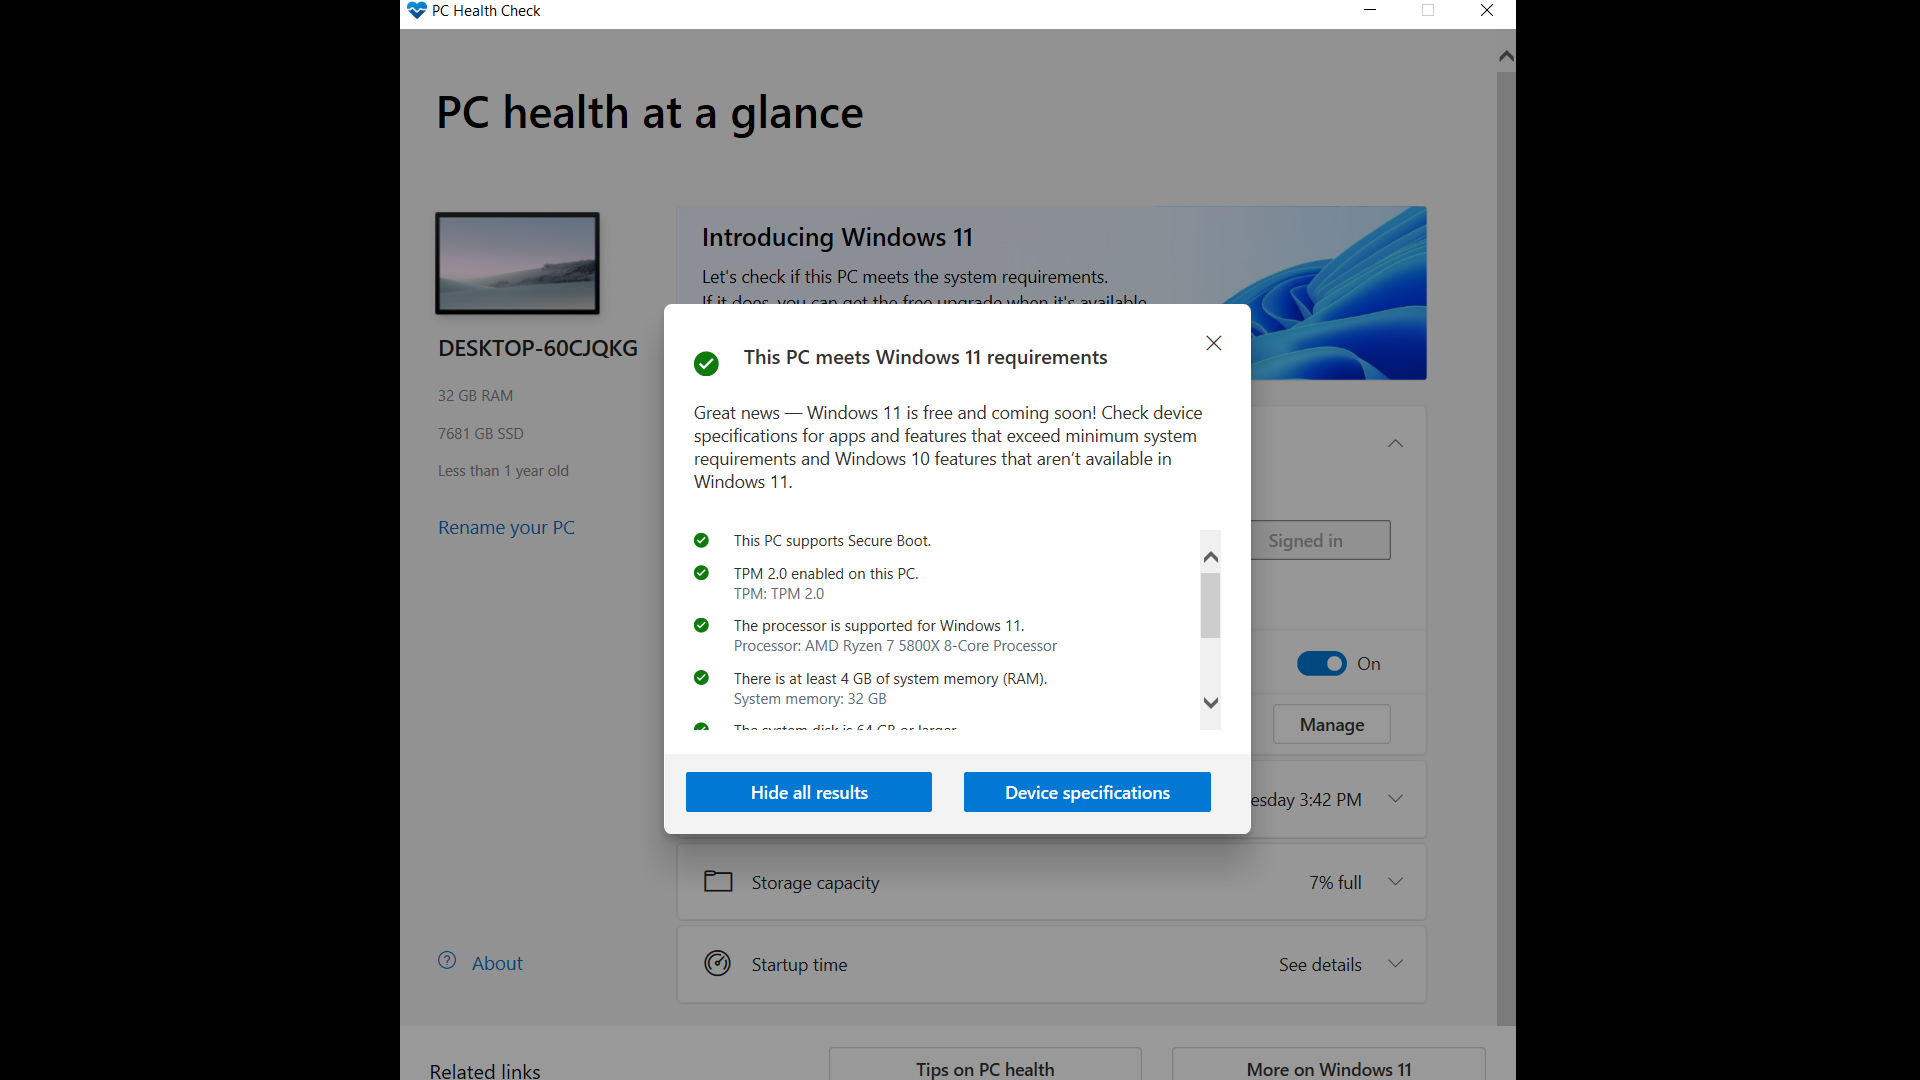The image size is (1920, 1080).
Task: Click the Manage button in panel
Action: tap(1331, 724)
